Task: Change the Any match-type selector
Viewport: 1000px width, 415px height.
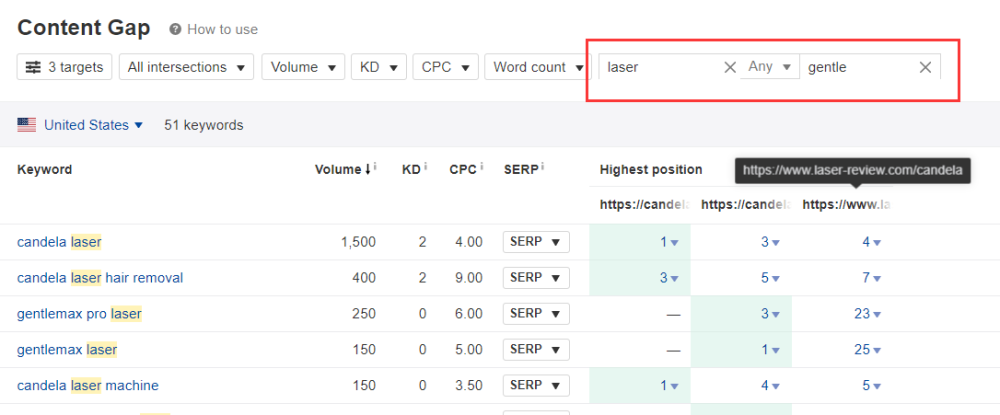Action: (770, 67)
